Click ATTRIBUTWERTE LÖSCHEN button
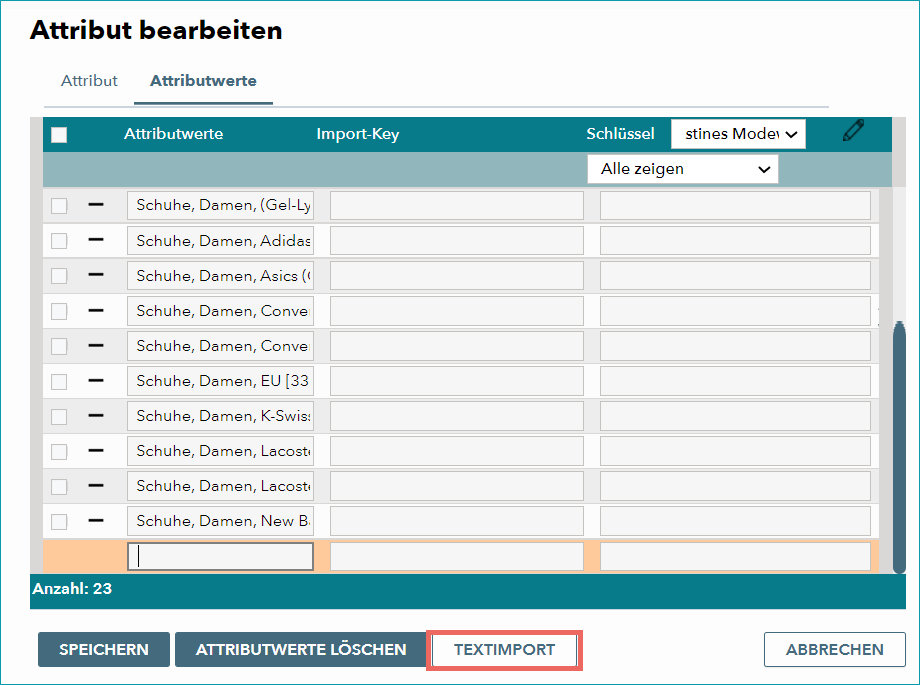 pos(301,649)
